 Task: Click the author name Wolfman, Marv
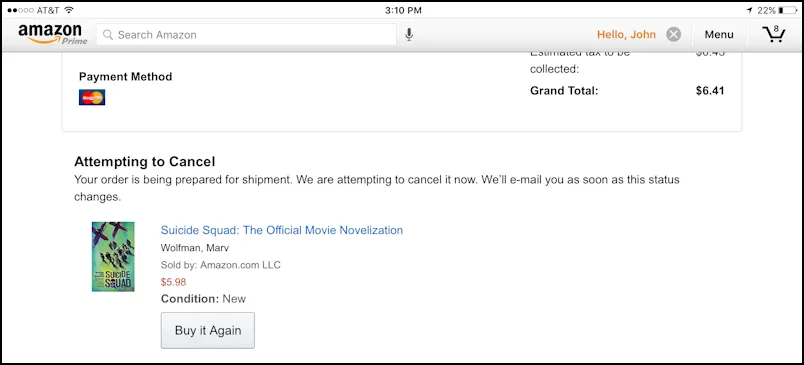[195, 248]
